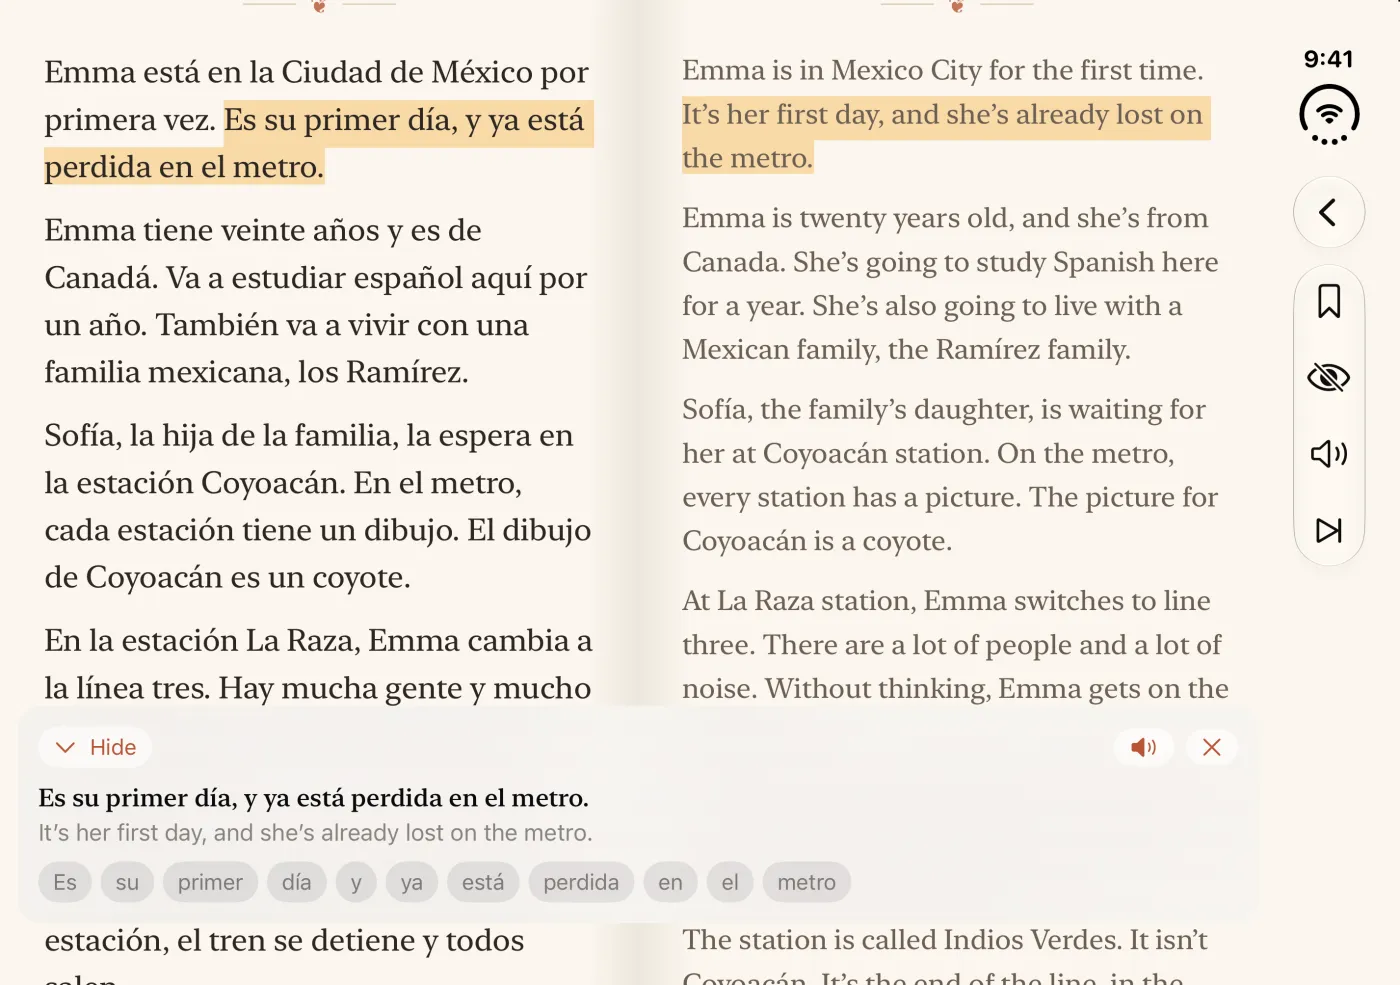Select the word chip "primer"
Screen dimensions: 1400x985
210,882
